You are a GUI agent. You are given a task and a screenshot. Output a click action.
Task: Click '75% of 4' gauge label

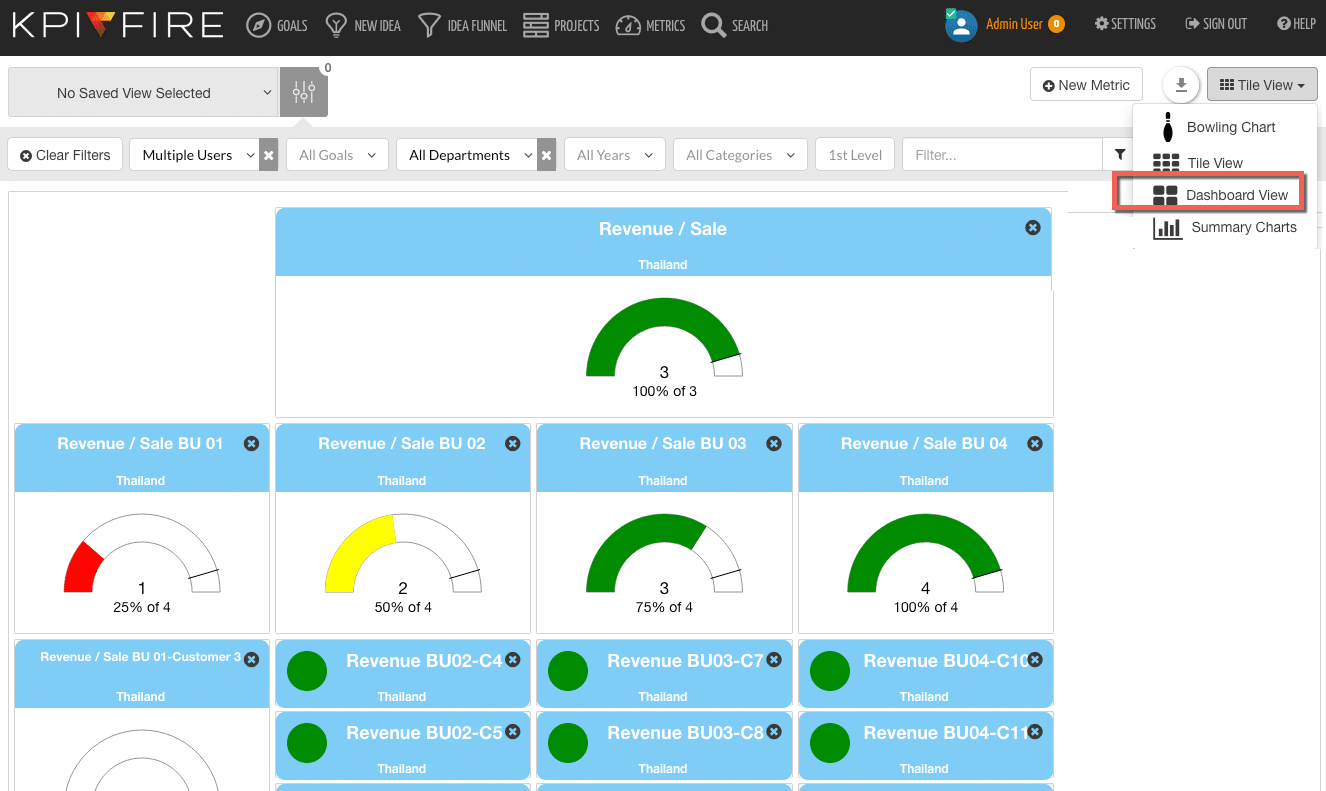pyautogui.click(x=664, y=607)
